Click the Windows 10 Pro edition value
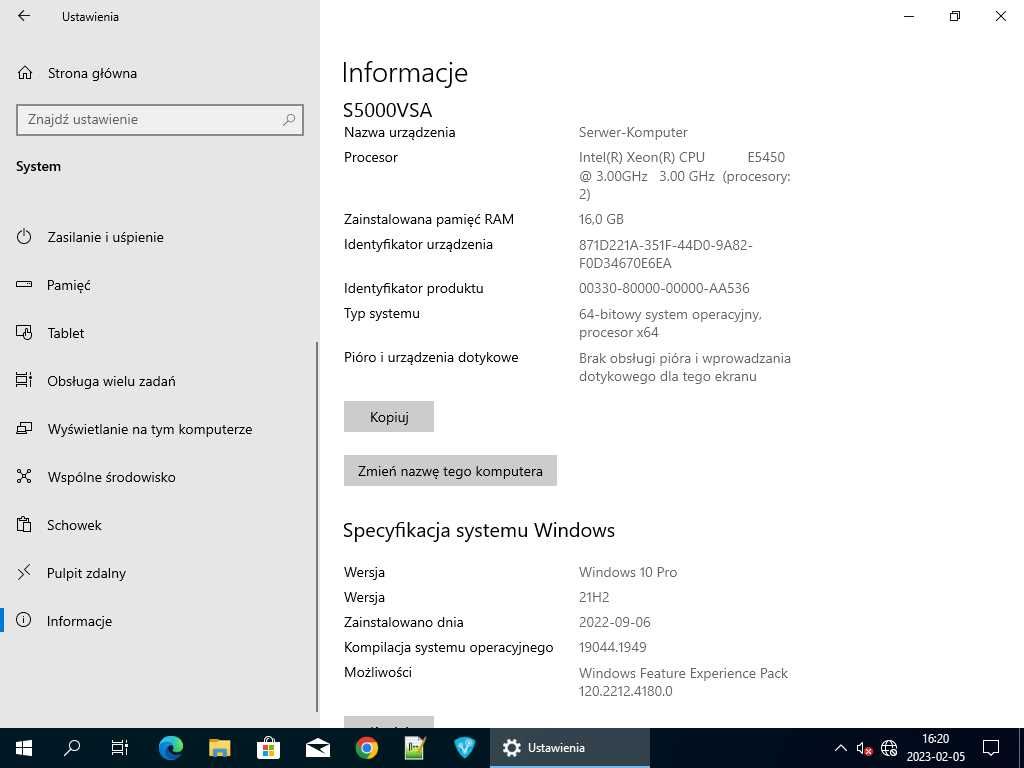Viewport: 1024px width, 768px height. [x=628, y=573]
